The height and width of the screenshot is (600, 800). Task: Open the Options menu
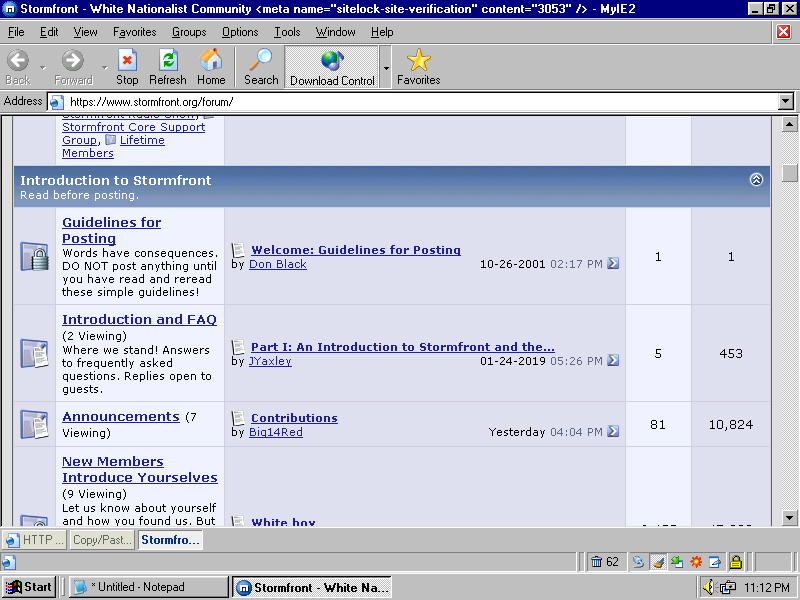pyautogui.click(x=240, y=32)
